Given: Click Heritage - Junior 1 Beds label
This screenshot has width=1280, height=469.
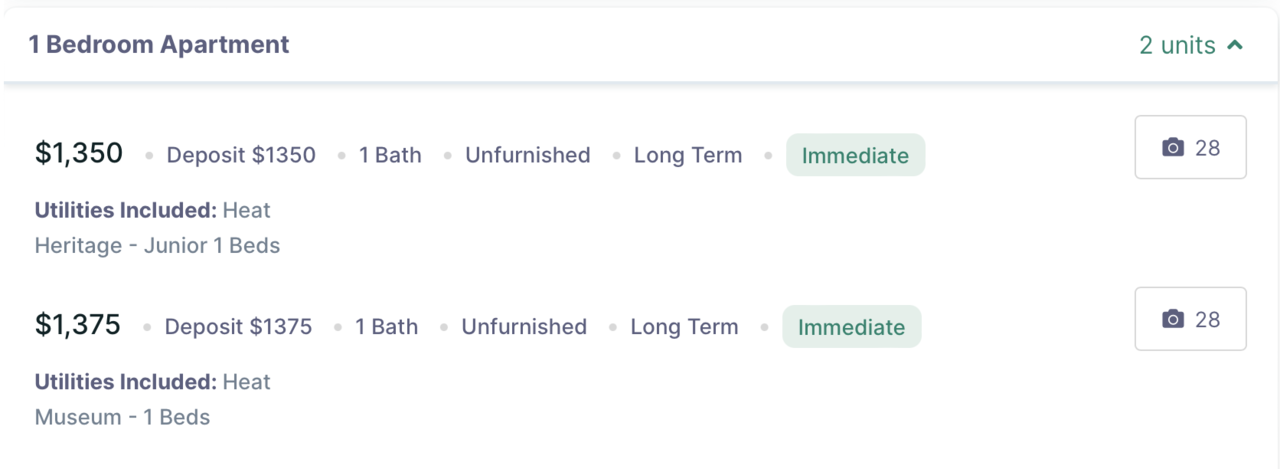Looking at the screenshot, I should (x=157, y=245).
